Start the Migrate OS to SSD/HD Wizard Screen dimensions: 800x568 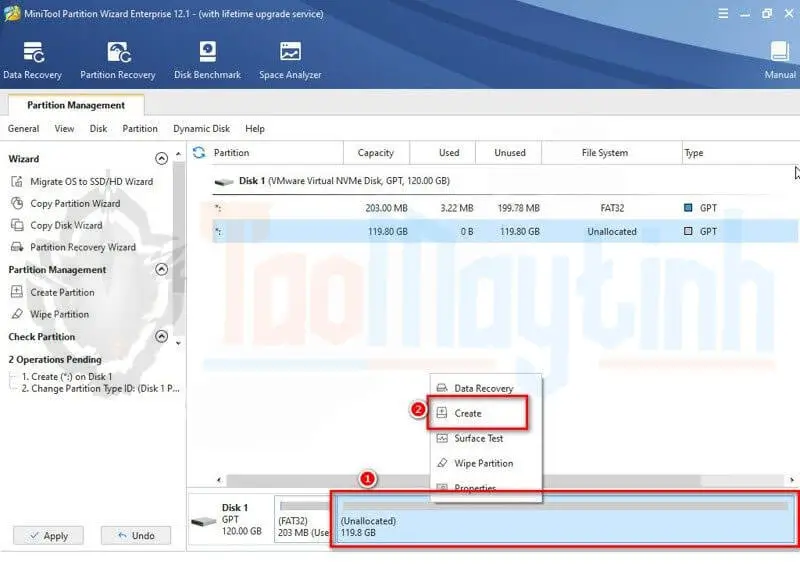91,182
